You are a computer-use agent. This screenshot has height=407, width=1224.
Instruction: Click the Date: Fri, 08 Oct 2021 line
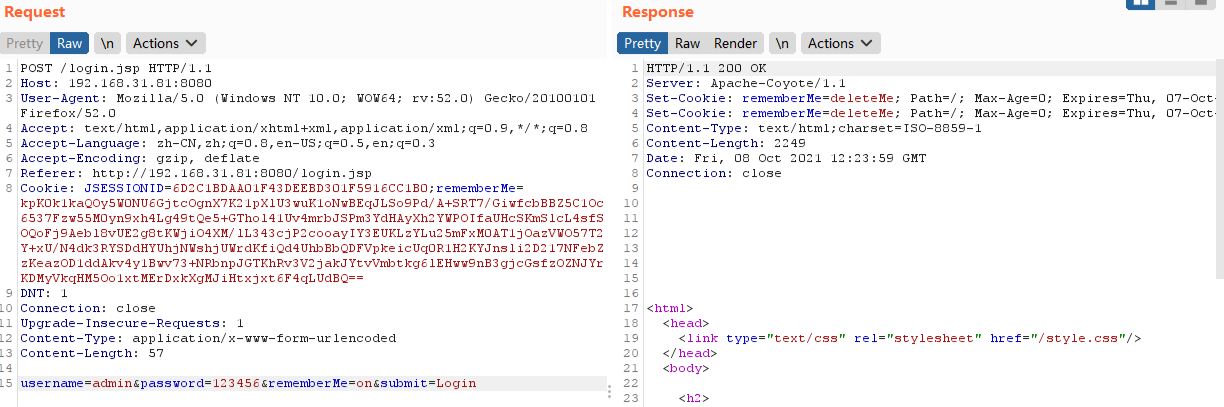click(786, 158)
